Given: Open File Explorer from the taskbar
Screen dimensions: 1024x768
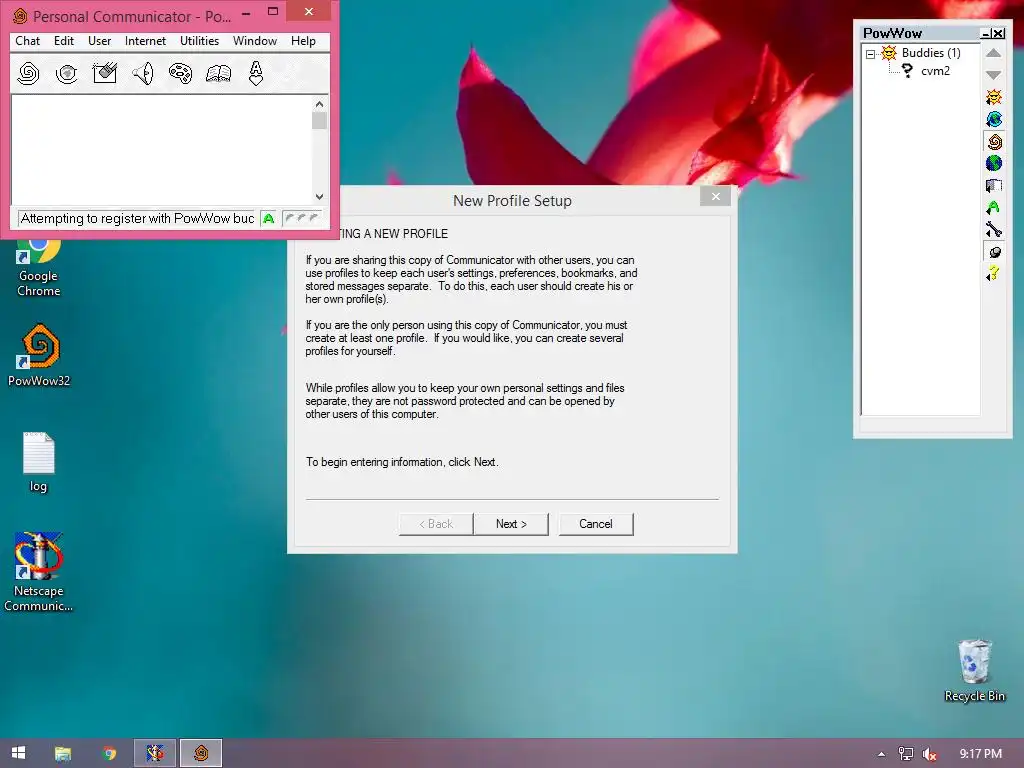Looking at the screenshot, I should coord(63,754).
